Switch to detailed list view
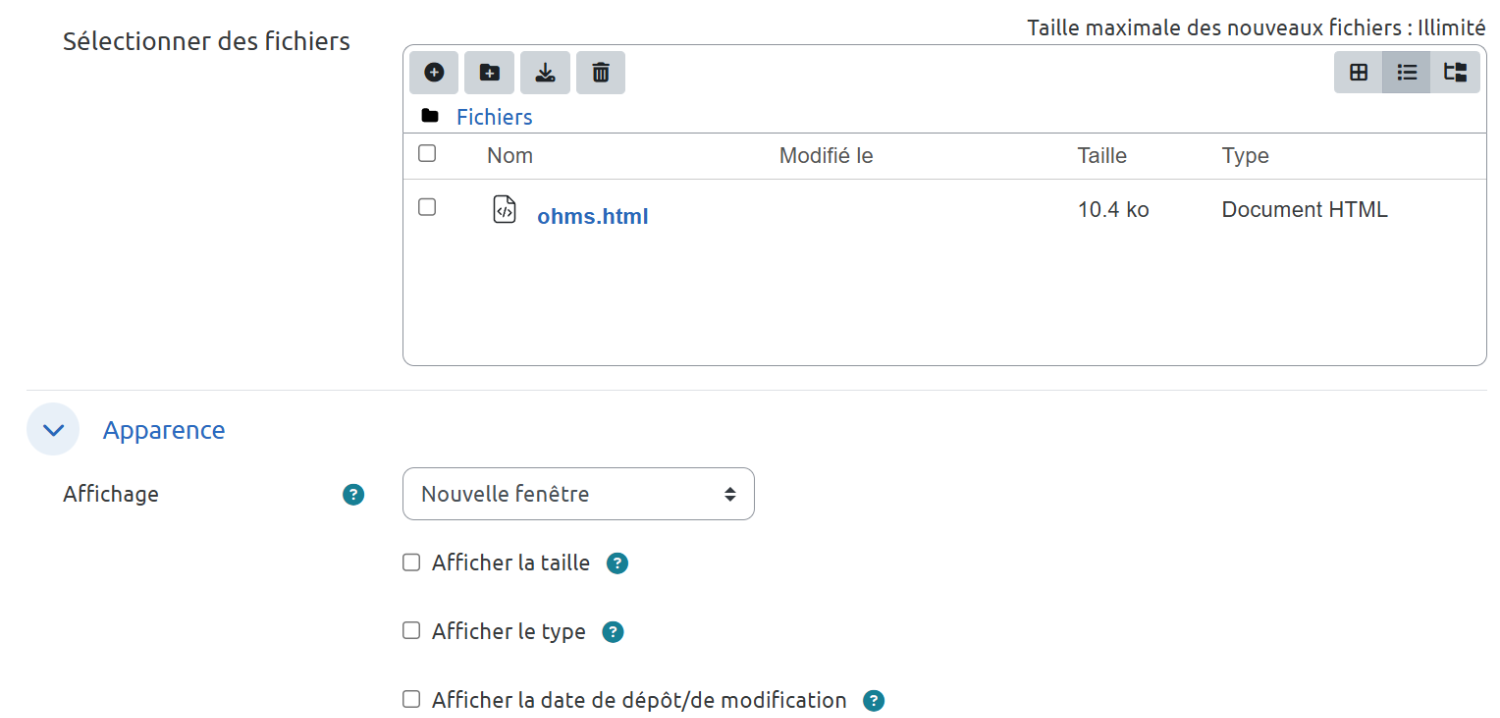Screen dimensions: 1500x718 click(x=1407, y=72)
